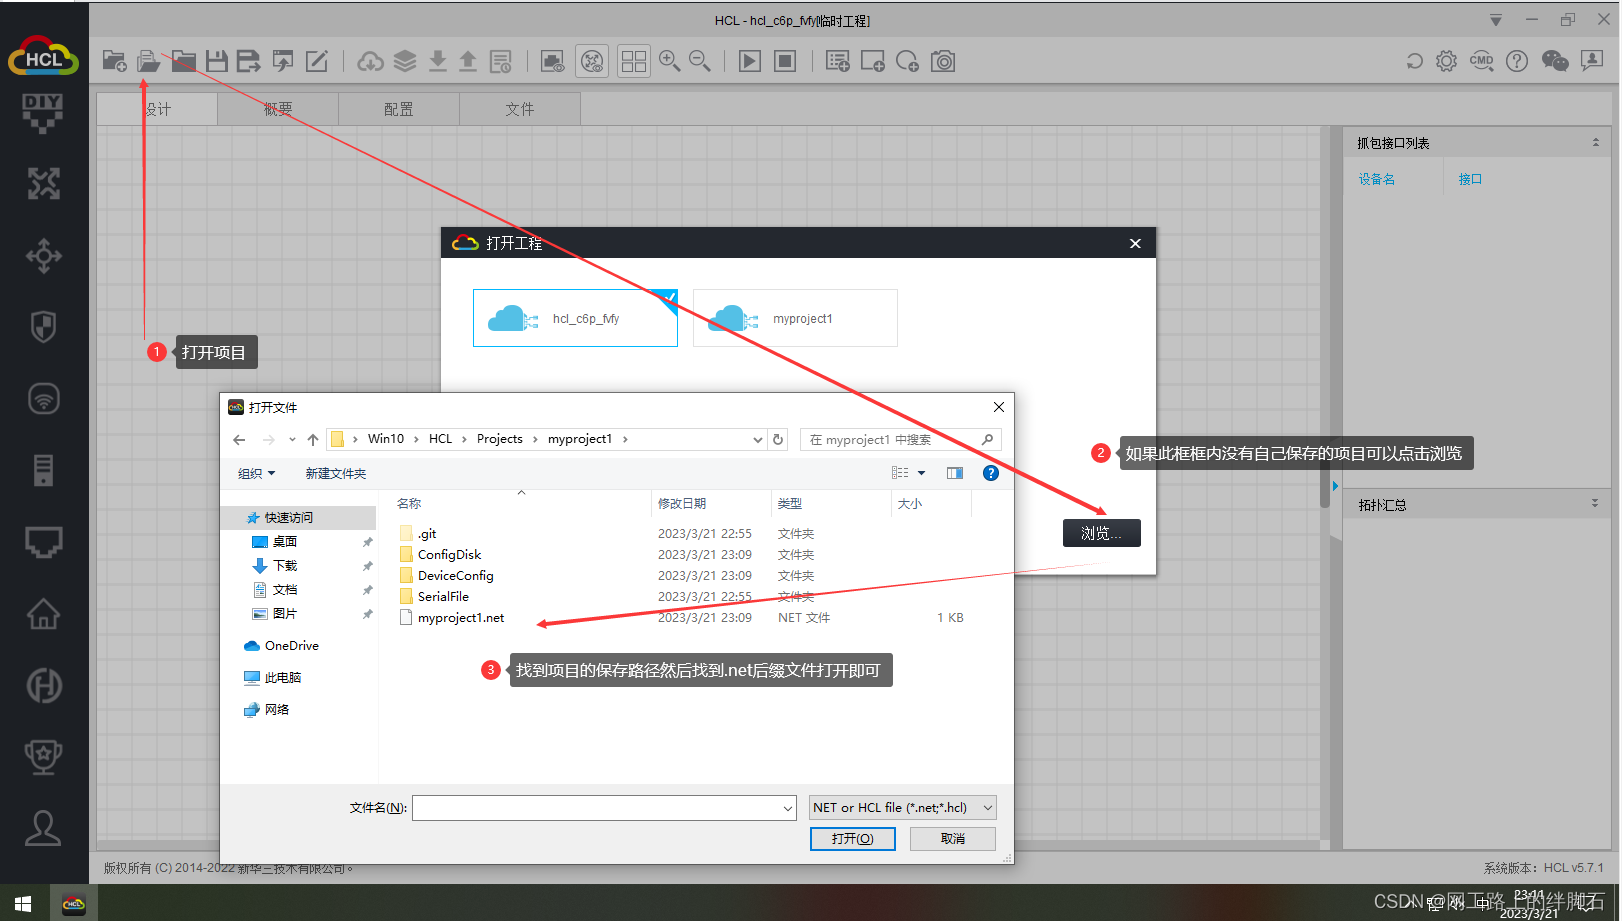
Task: Toggle the preview pane icon
Action: click(x=955, y=473)
